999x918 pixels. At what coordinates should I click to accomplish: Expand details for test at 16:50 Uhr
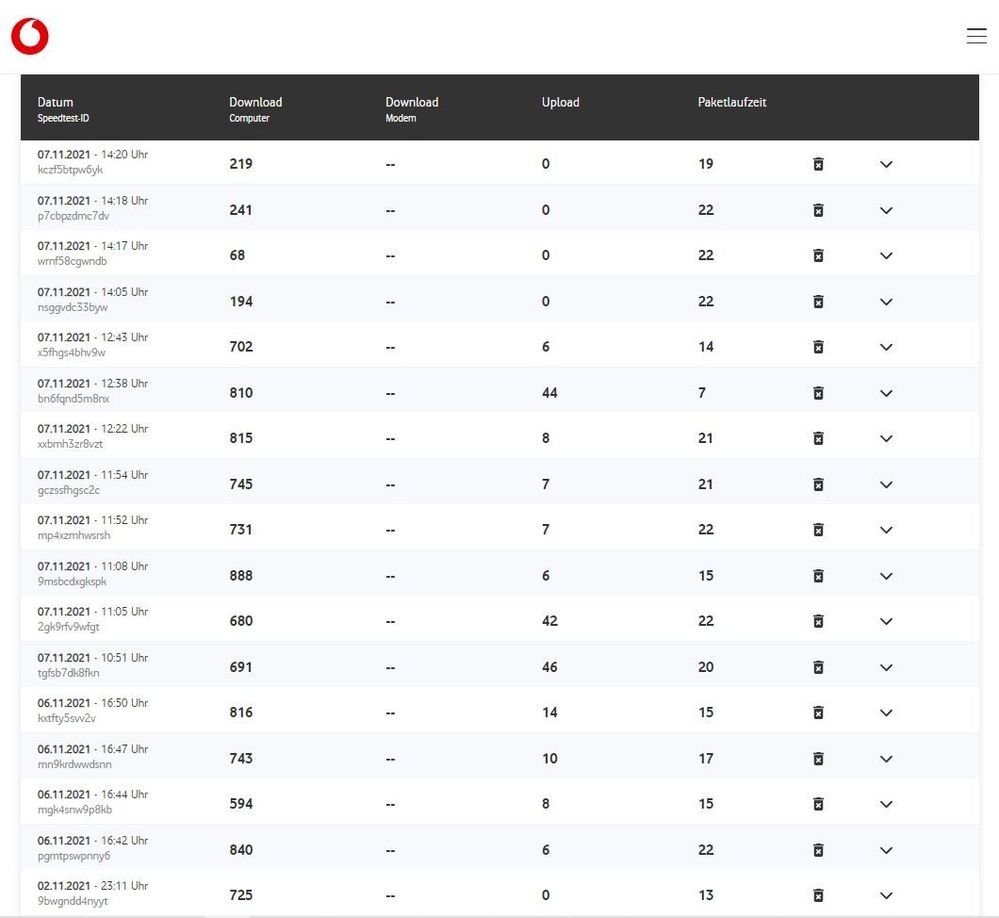[x=886, y=713]
